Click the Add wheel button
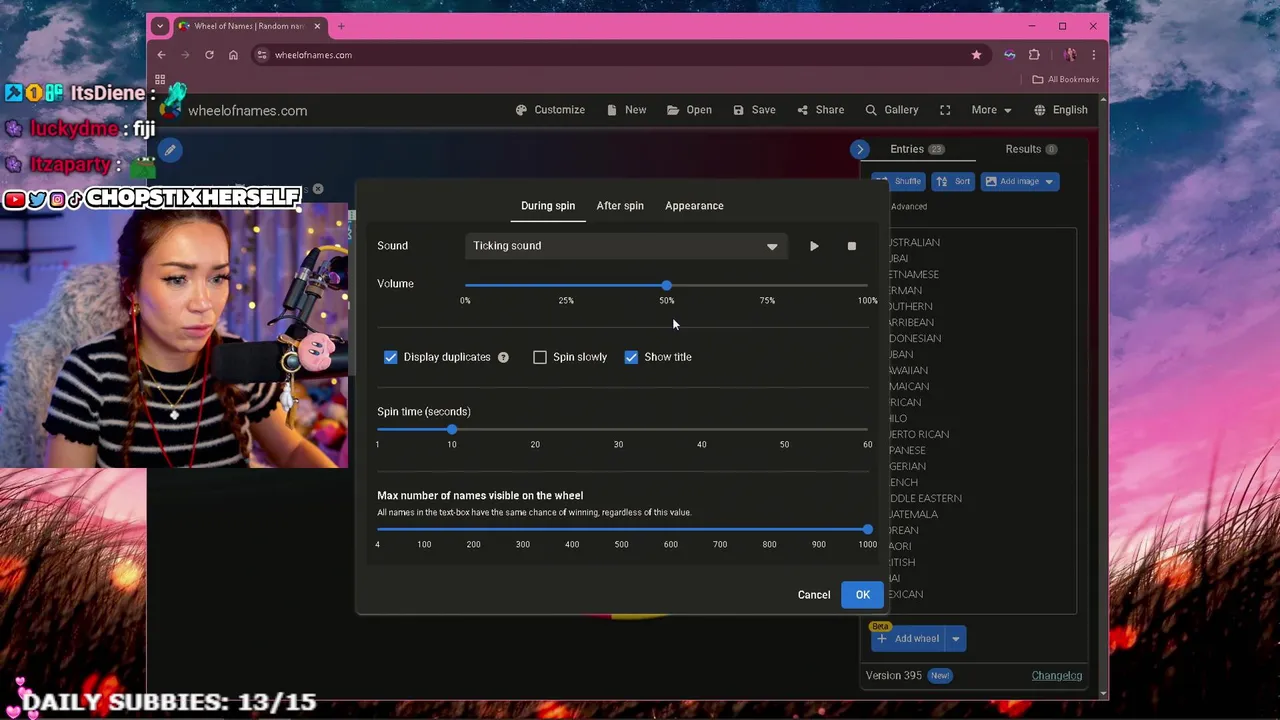Image resolution: width=1280 pixels, height=720 pixels. [908, 639]
